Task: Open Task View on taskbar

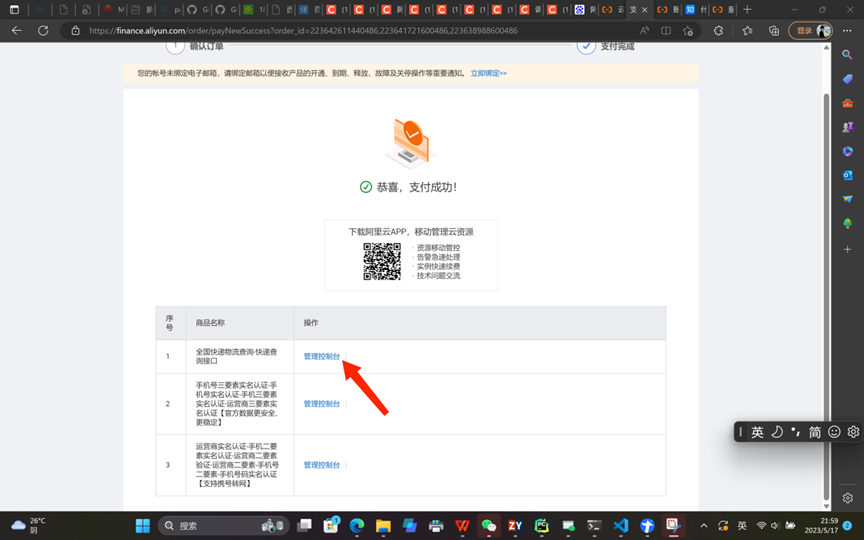Action: click(x=304, y=526)
